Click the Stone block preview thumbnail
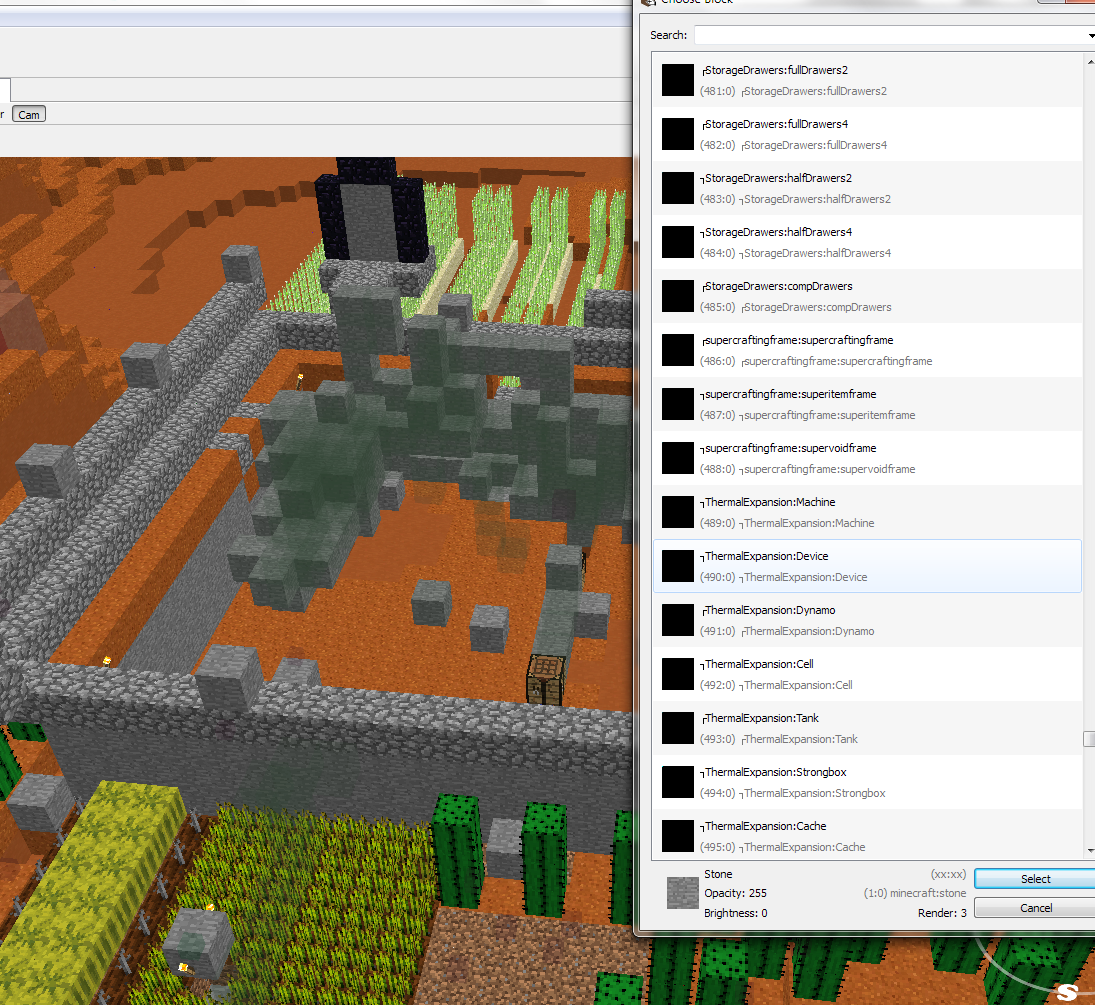1095x1005 pixels. 682,893
